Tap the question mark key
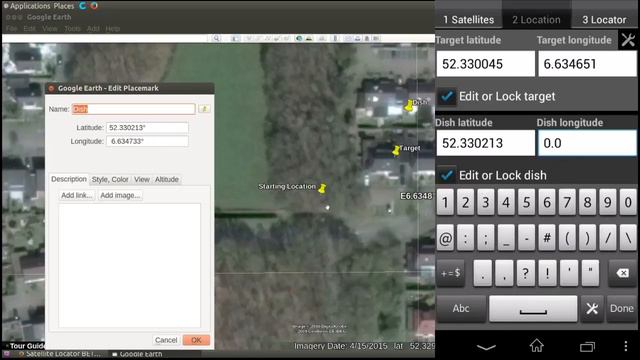 525,273
